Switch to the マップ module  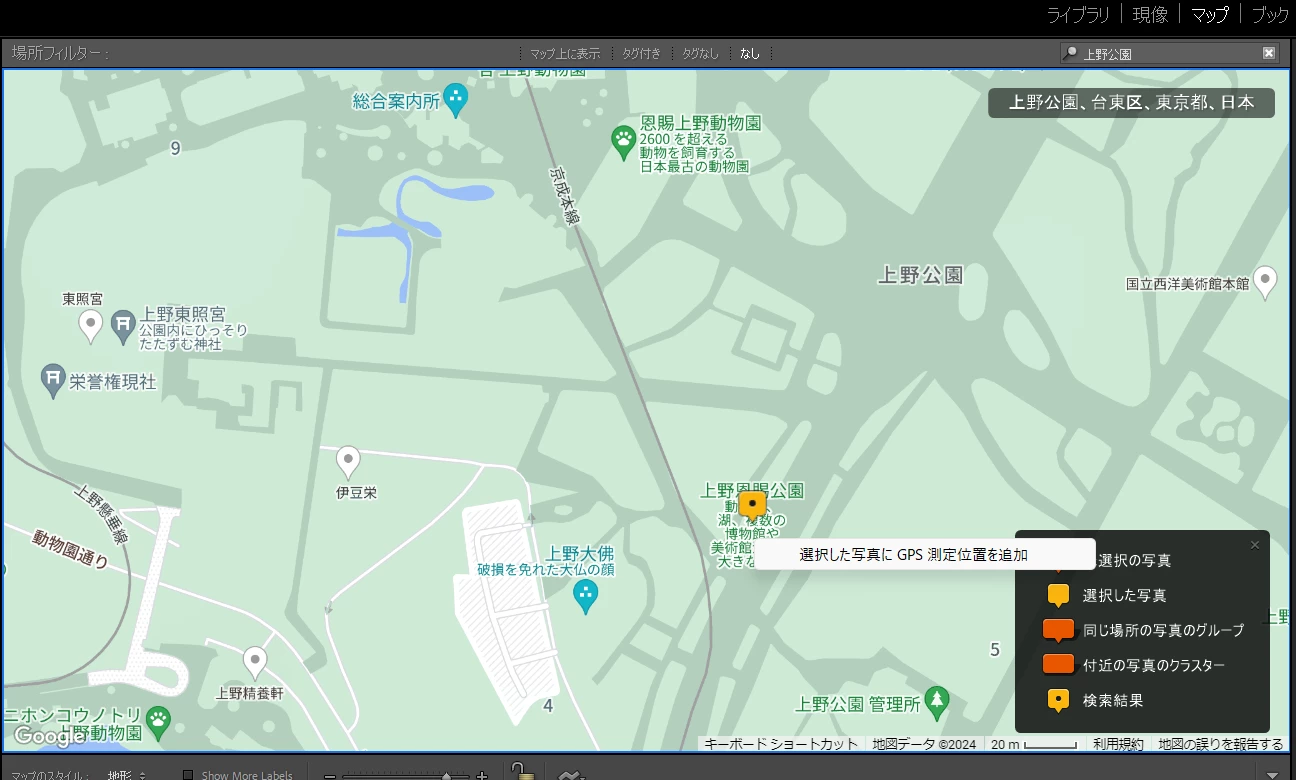(1210, 15)
